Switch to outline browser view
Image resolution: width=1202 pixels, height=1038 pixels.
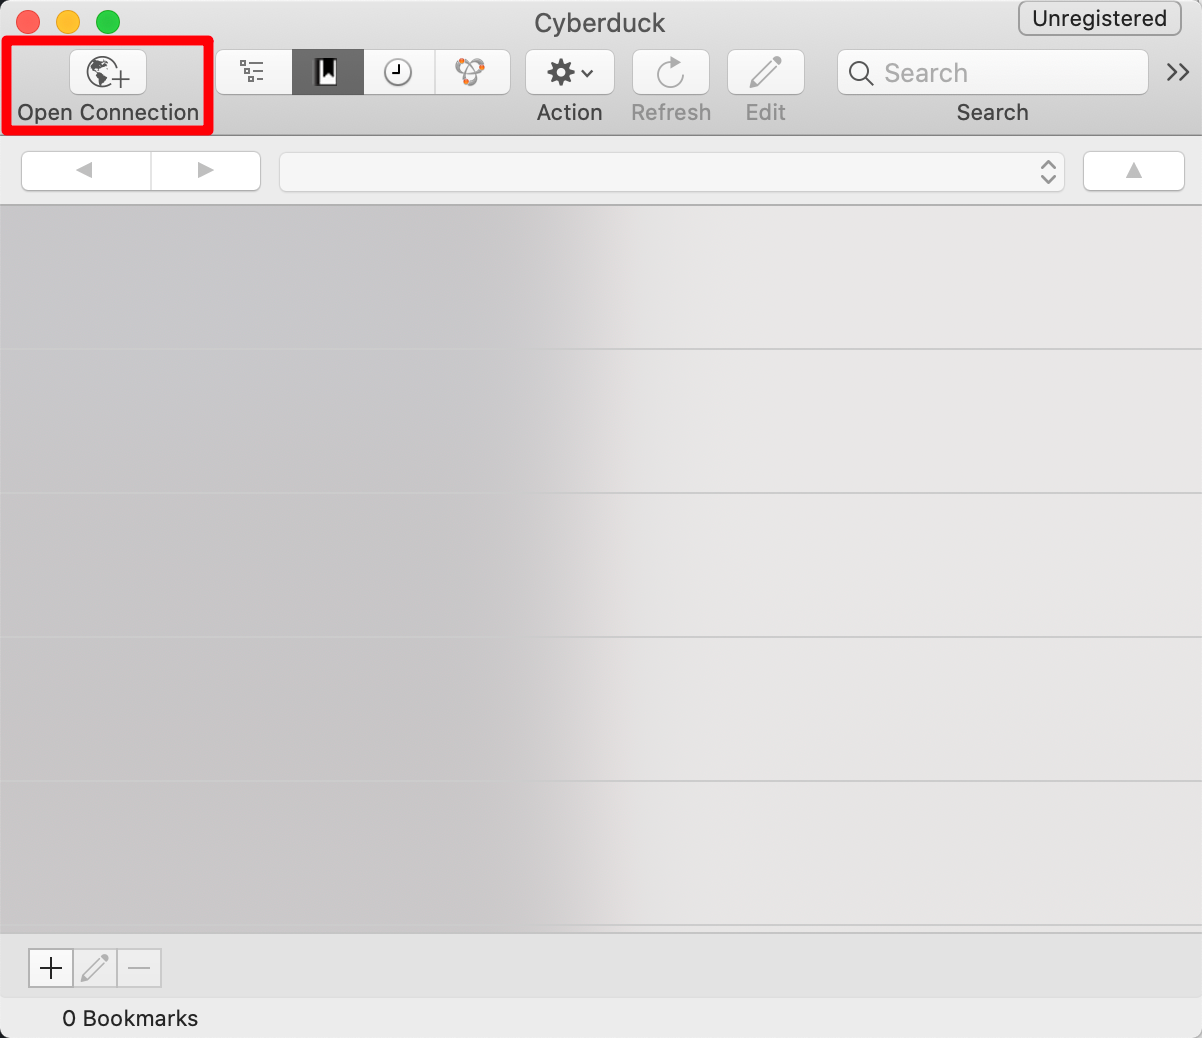(x=254, y=72)
